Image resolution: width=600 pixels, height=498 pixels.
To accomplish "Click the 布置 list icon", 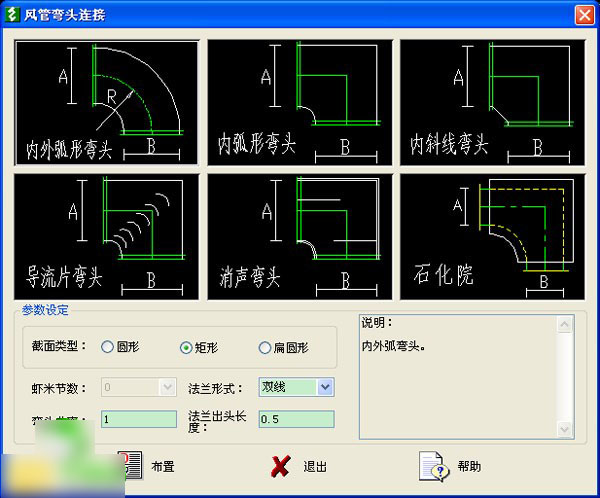I will coord(132,465).
